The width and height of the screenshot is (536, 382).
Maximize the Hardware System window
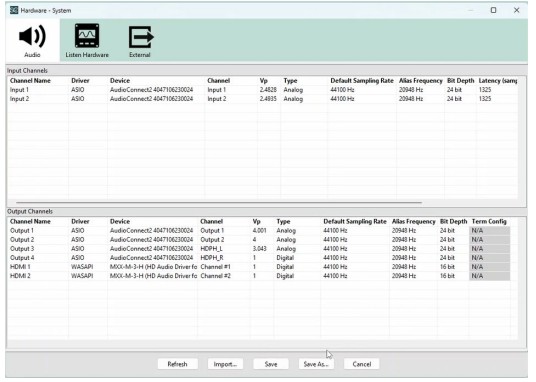pyautogui.click(x=493, y=10)
